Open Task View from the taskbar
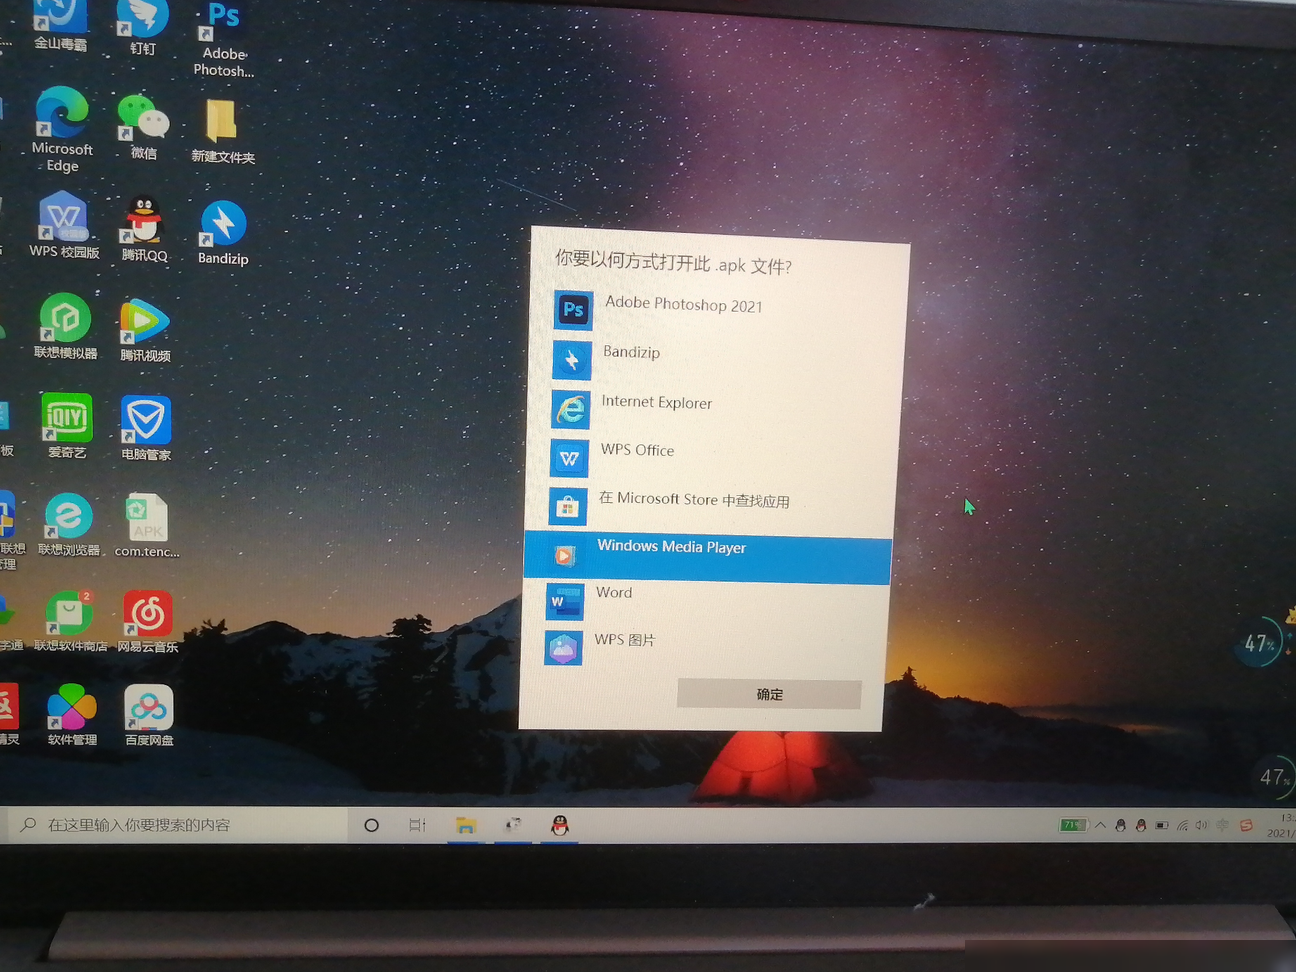The height and width of the screenshot is (972, 1296). (417, 825)
